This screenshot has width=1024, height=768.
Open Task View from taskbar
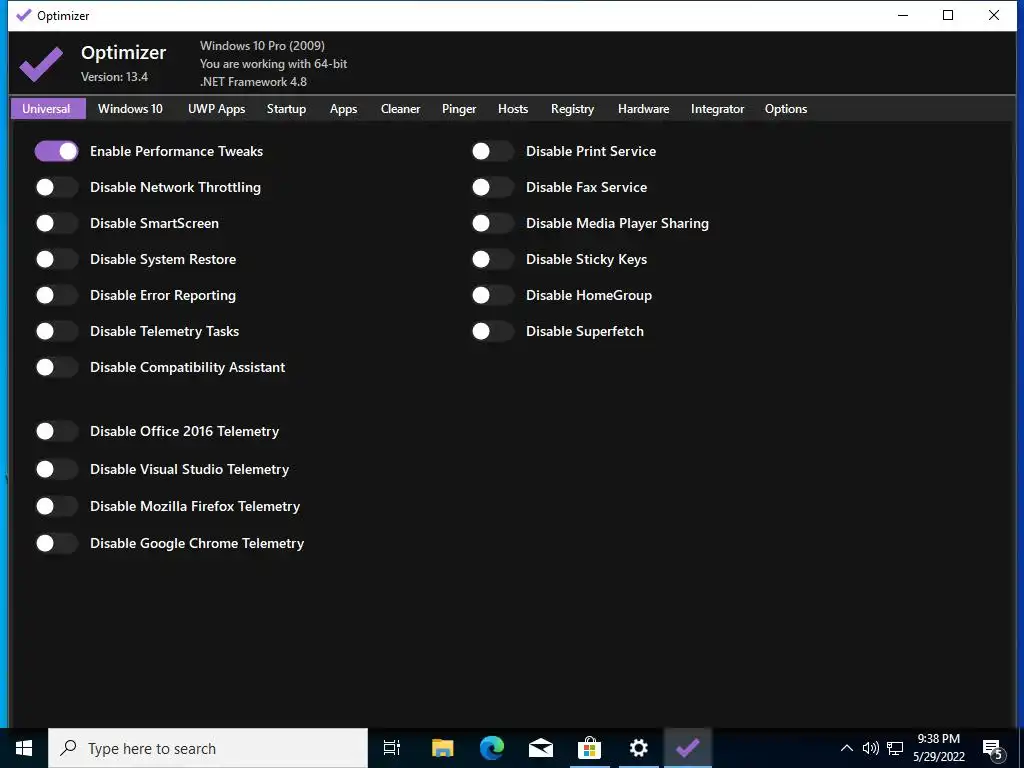(392, 748)
